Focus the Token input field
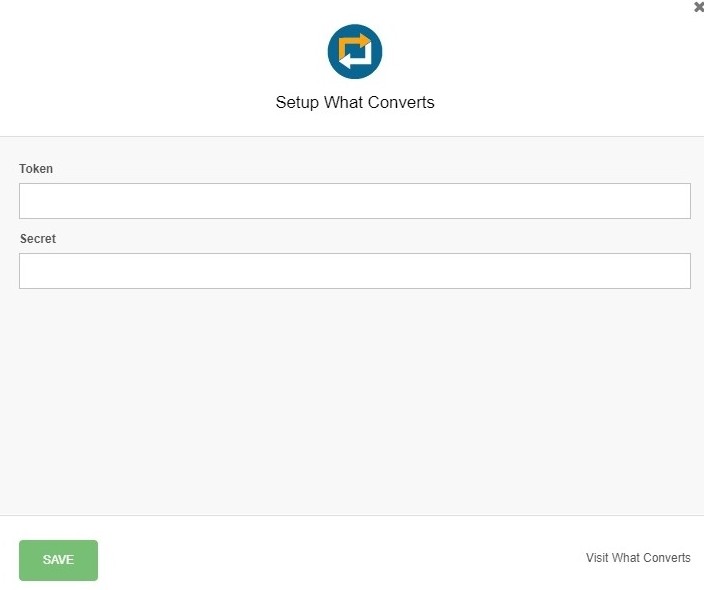The width and height of the screenshot is (704, 590). pos(355,201)
